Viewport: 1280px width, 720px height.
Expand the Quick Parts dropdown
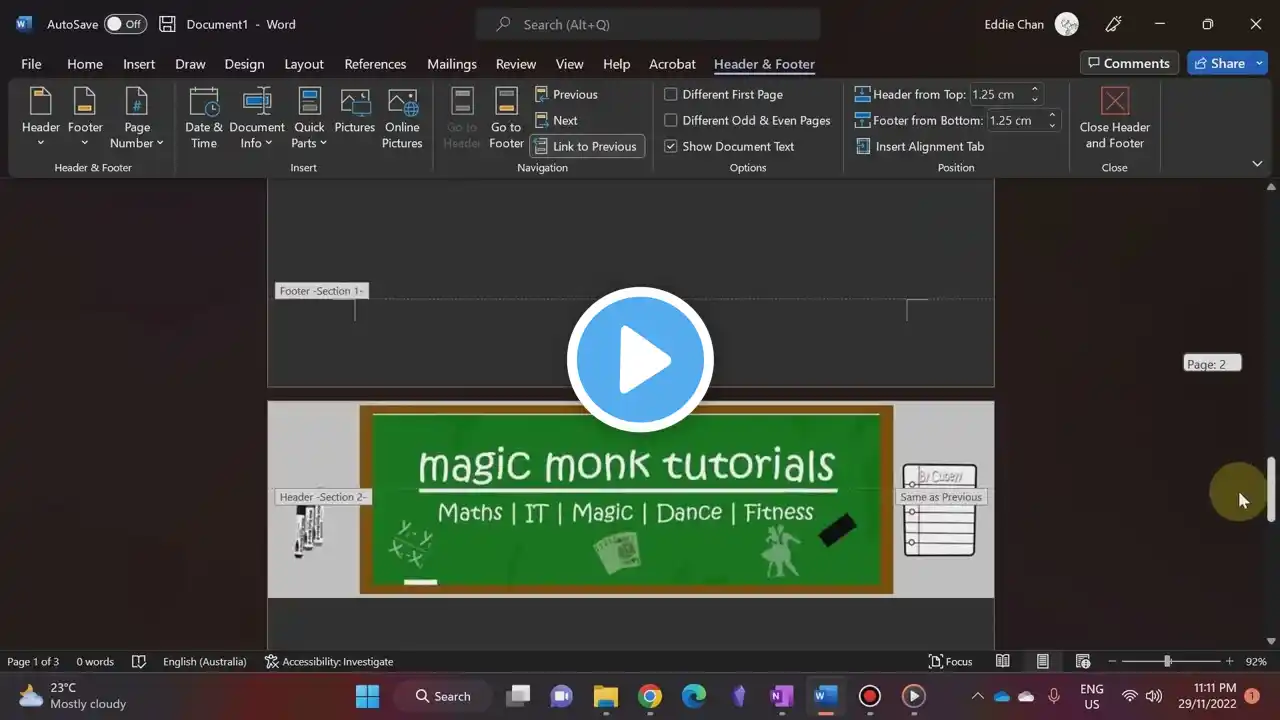(309, 119)
